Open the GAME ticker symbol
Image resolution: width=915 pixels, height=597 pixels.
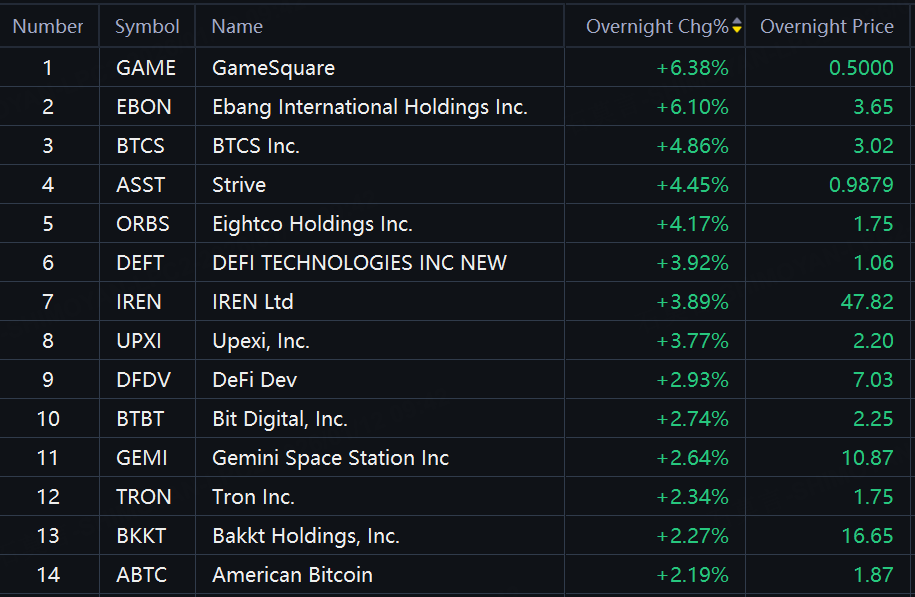pyautogui.click(x=146, y=68)
